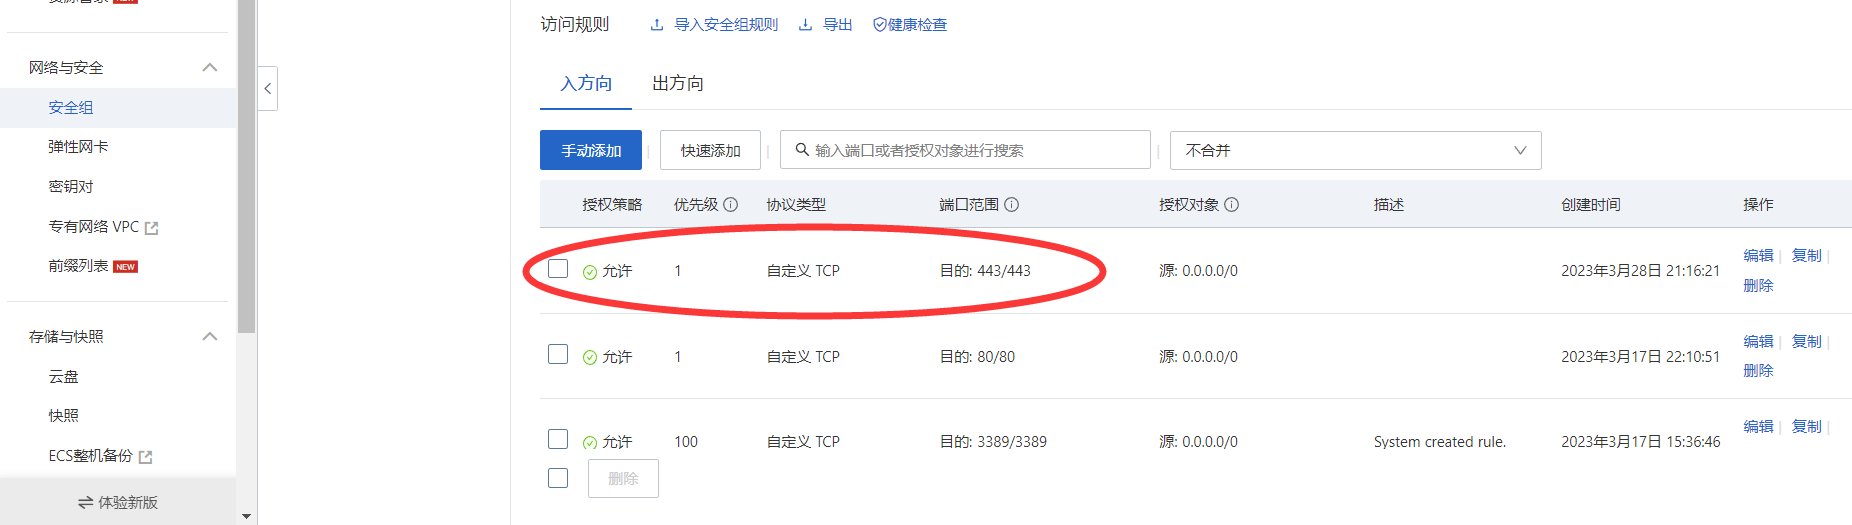Click the 授权对象 info help icon
The width and height of the screenshot is (1852, 525).
coord(1232,205)
